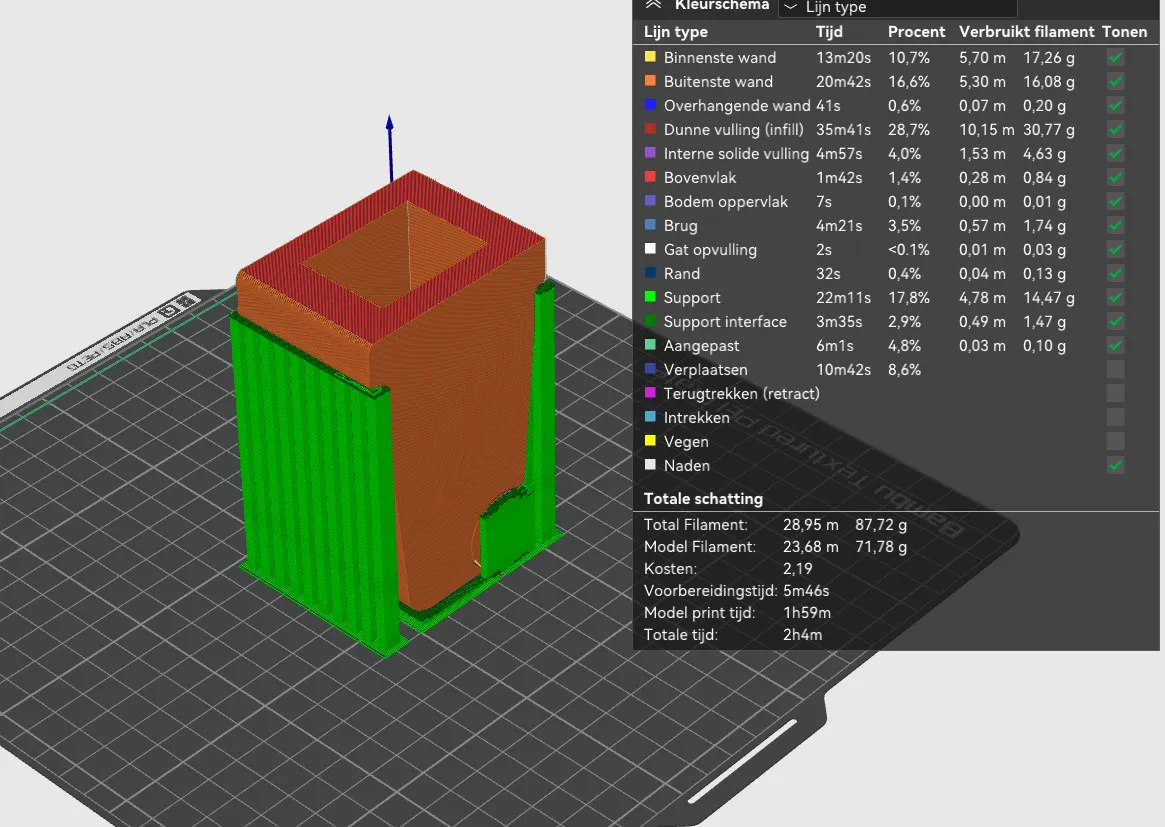Click the blue Overhangende wand swatch

tap(650, 105)
